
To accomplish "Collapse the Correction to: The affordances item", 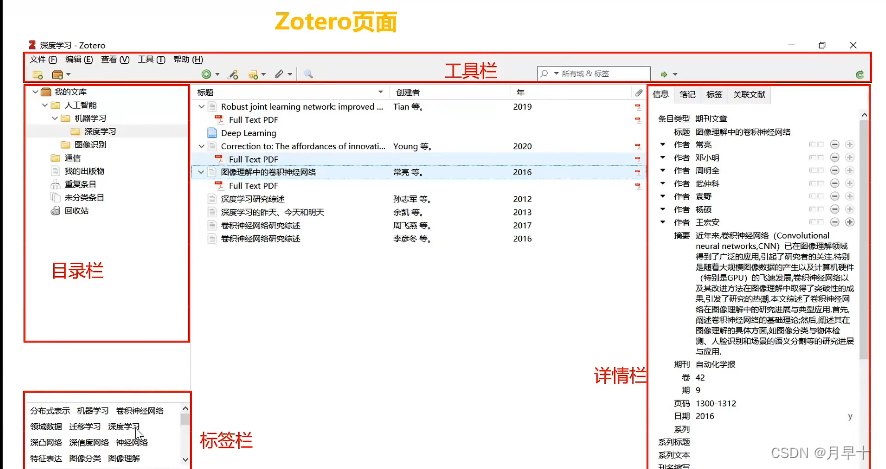I will coord(201,146).
